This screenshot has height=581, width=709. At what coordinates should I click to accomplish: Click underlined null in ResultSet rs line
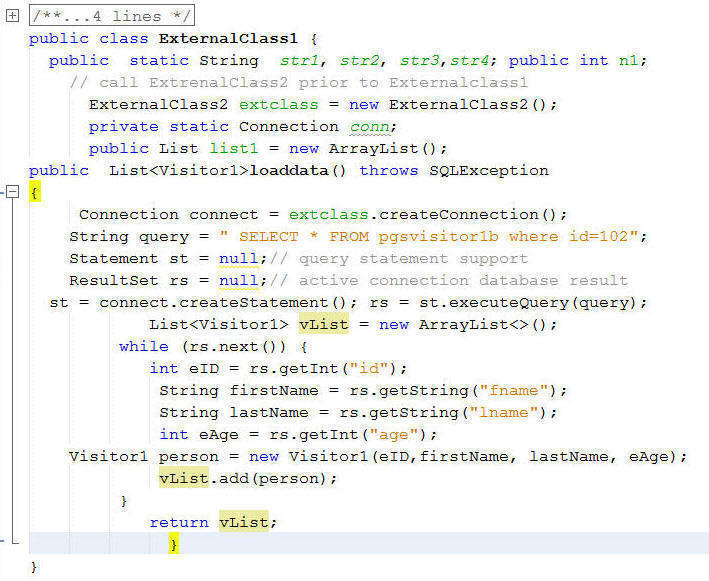(239, 280)
